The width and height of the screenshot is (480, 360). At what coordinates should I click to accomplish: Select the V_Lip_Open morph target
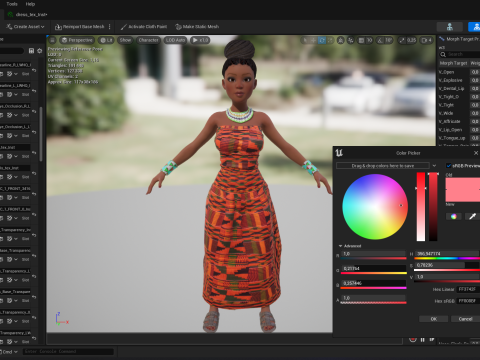(450, 130)
